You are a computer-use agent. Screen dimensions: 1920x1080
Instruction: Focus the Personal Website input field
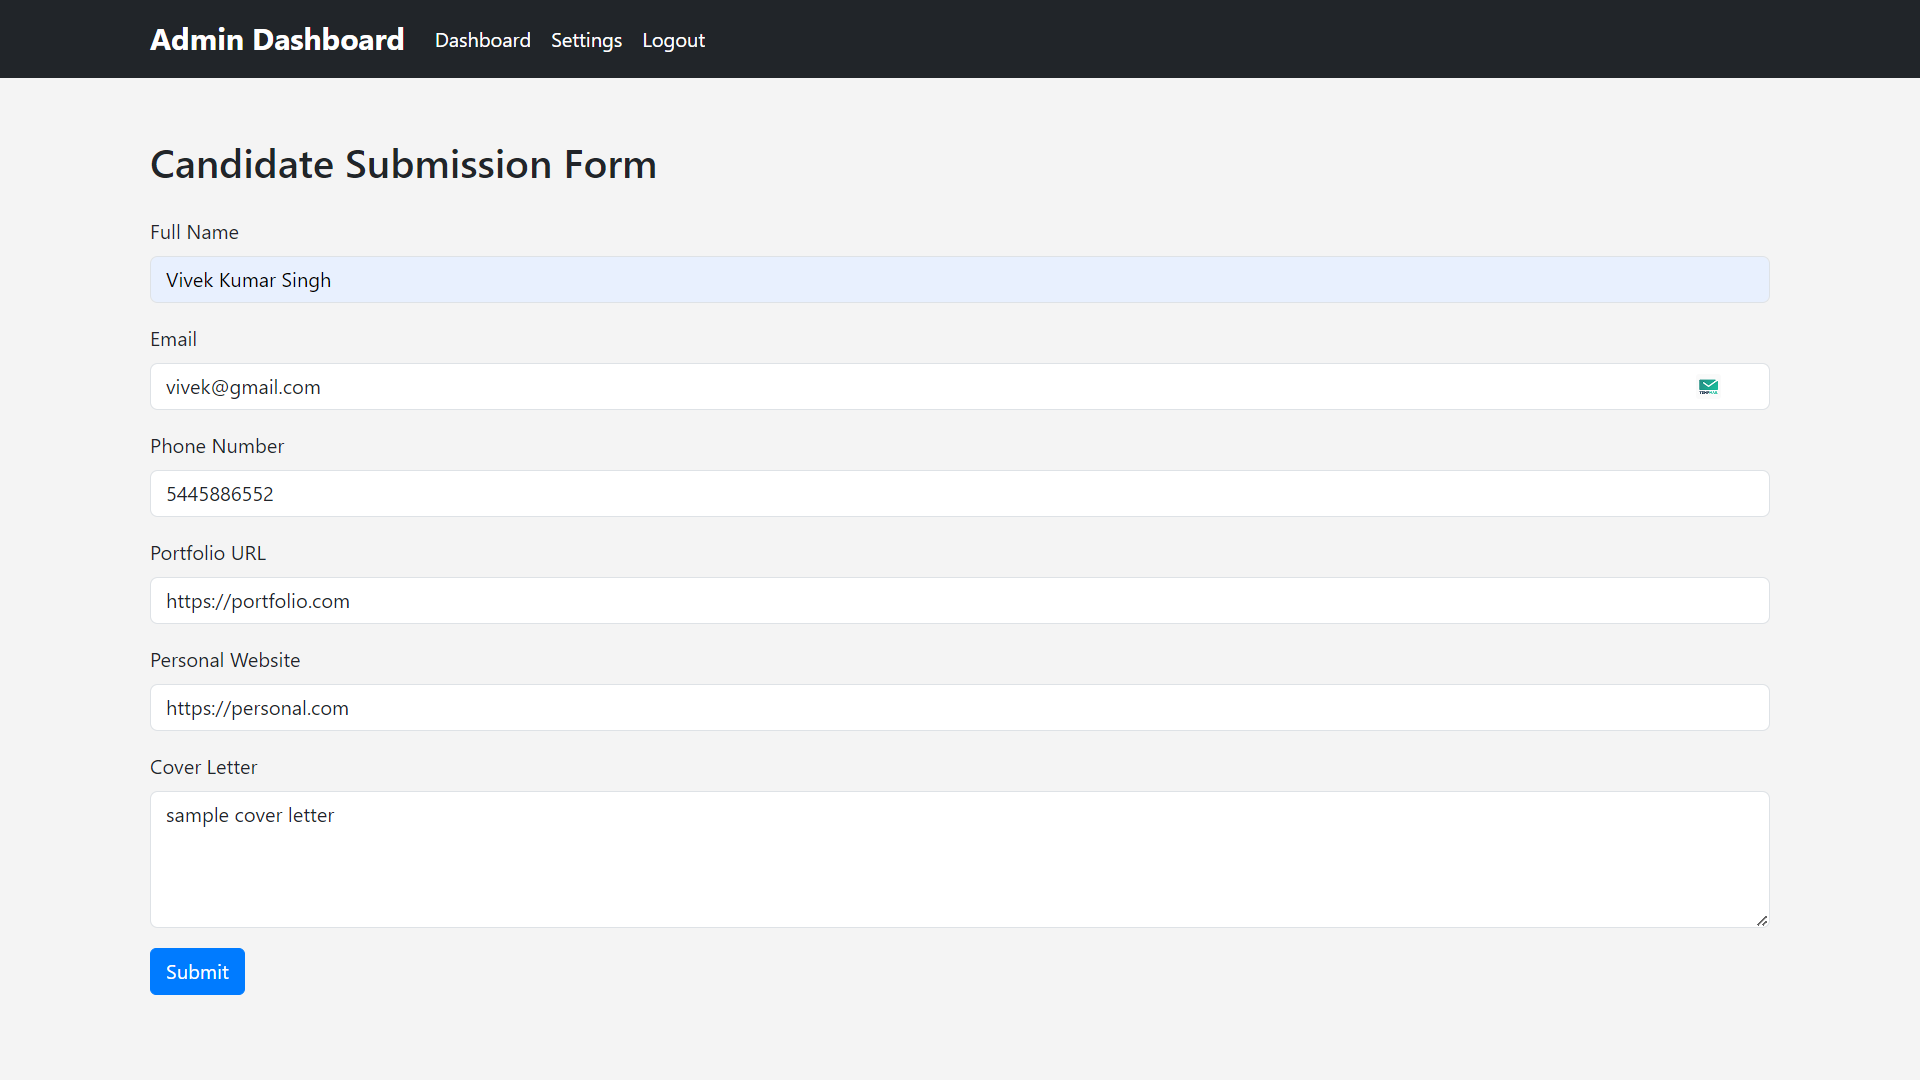point(958,708)
